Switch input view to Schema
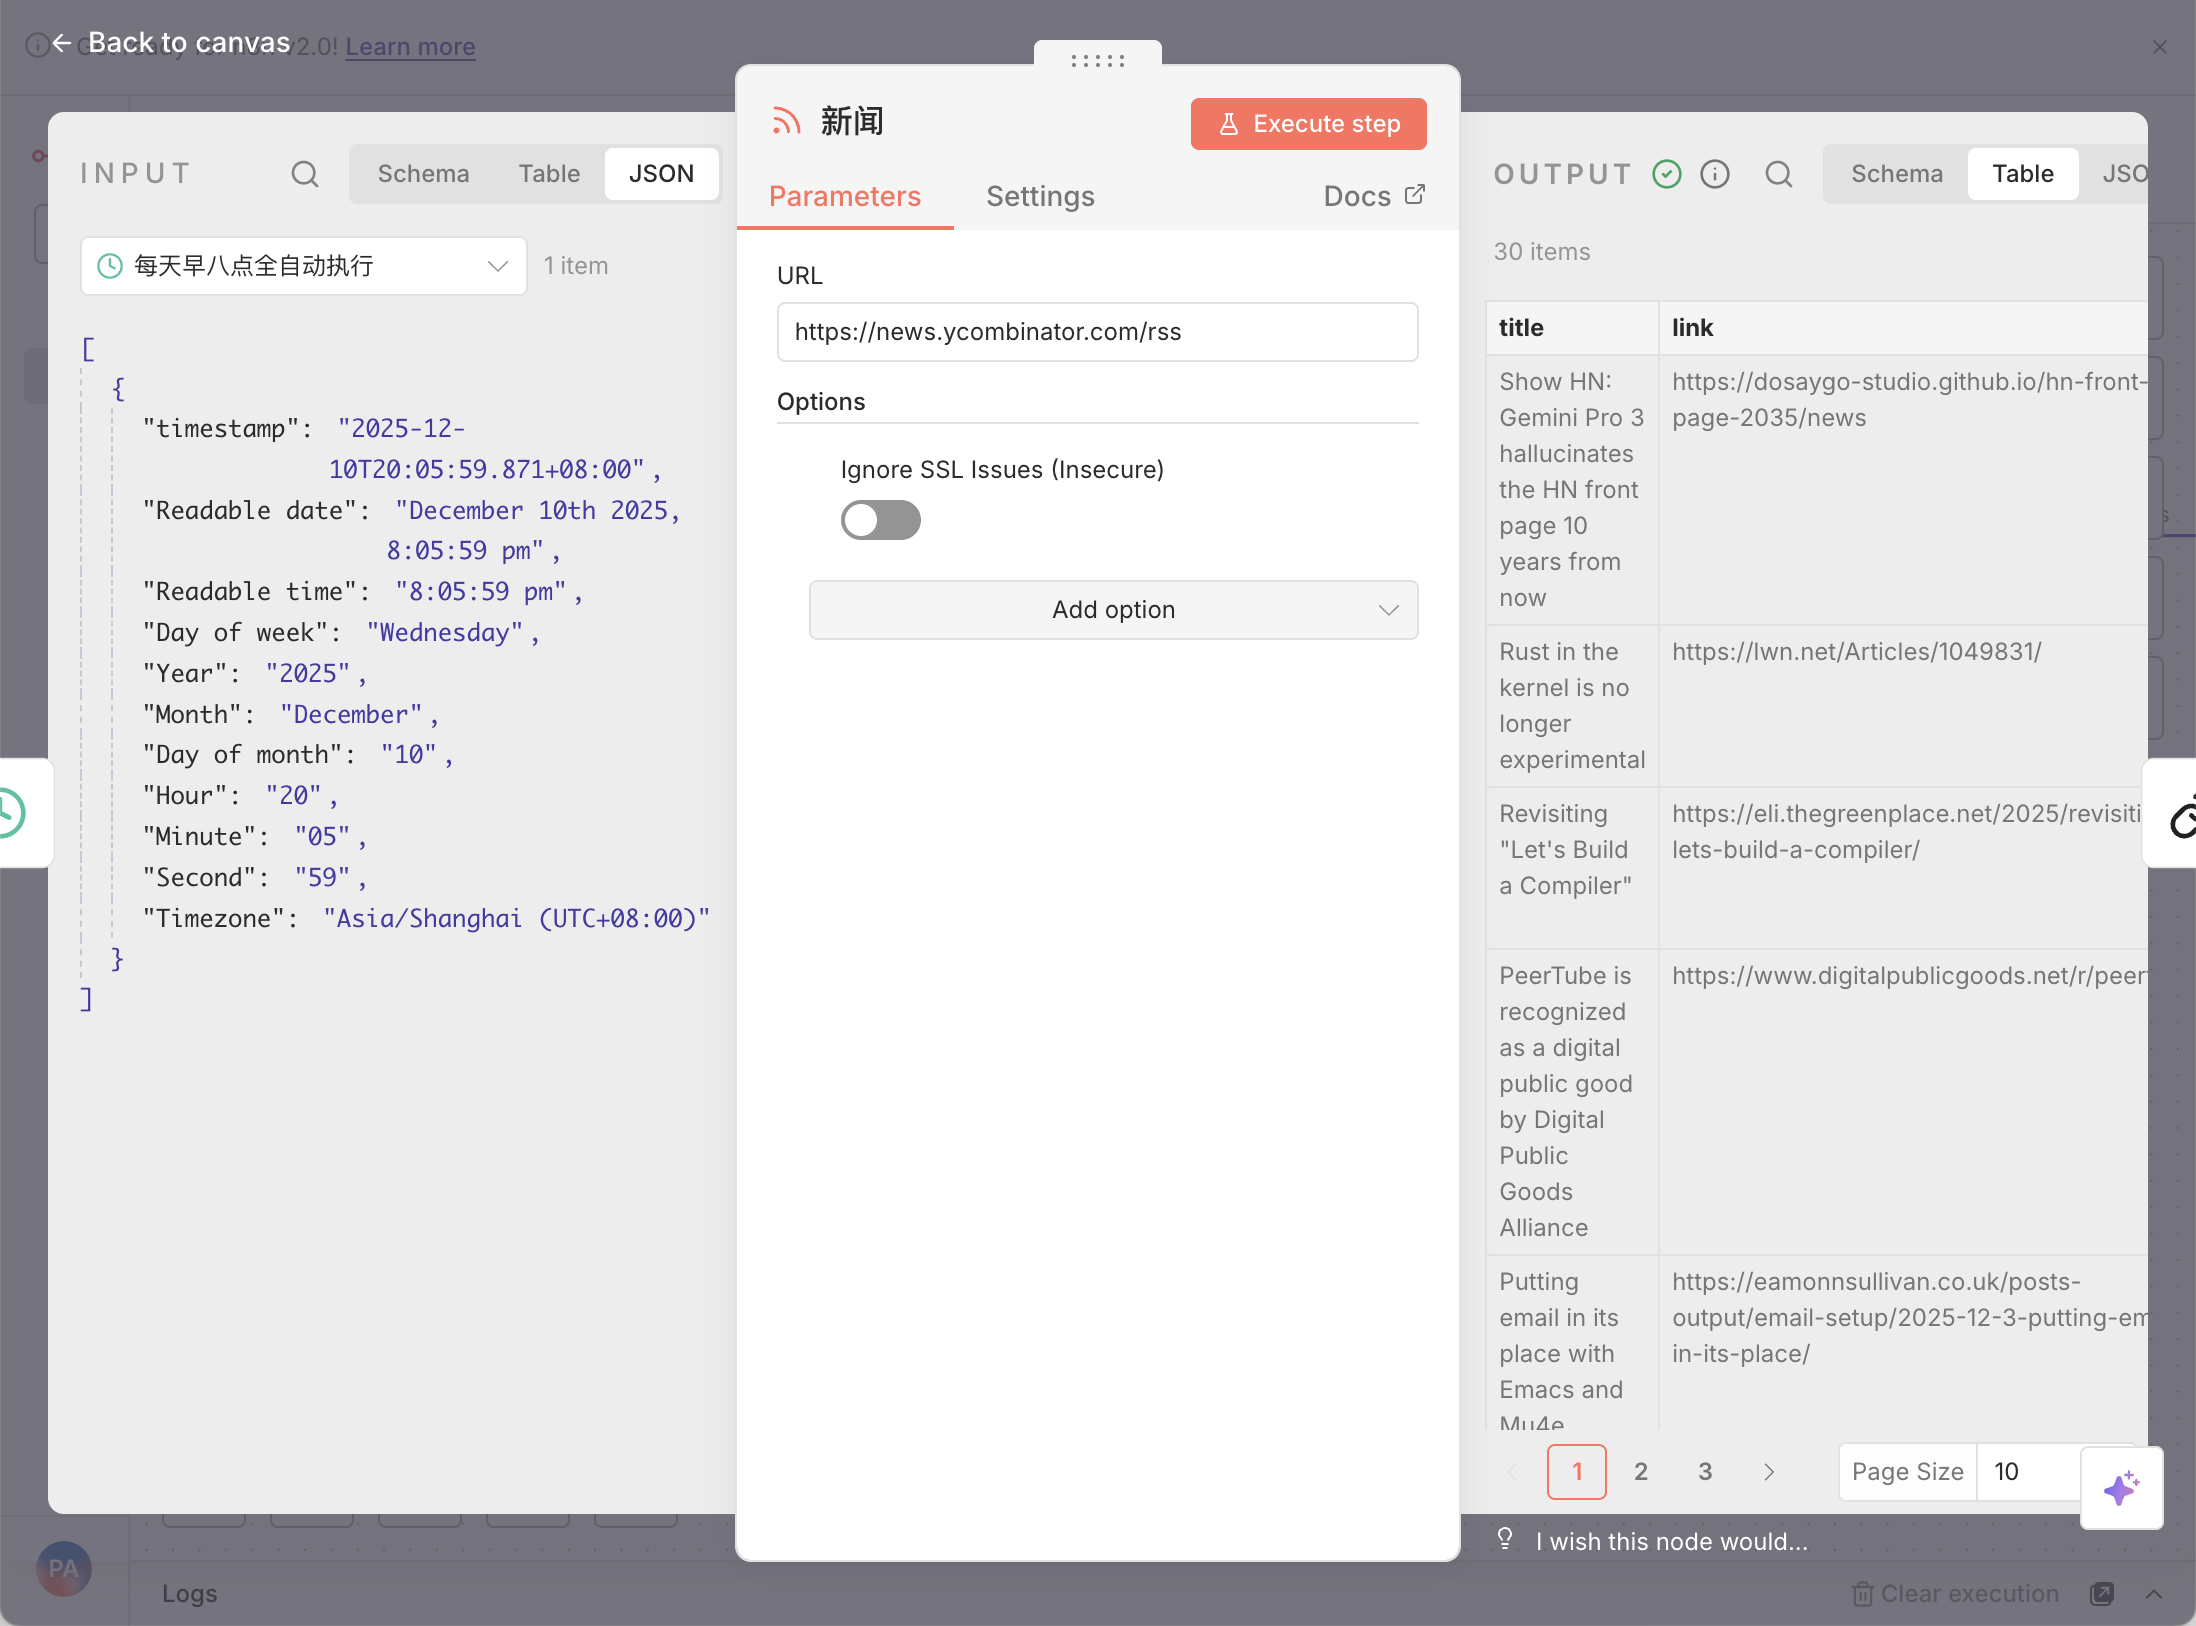 click(x=423, y=174)
